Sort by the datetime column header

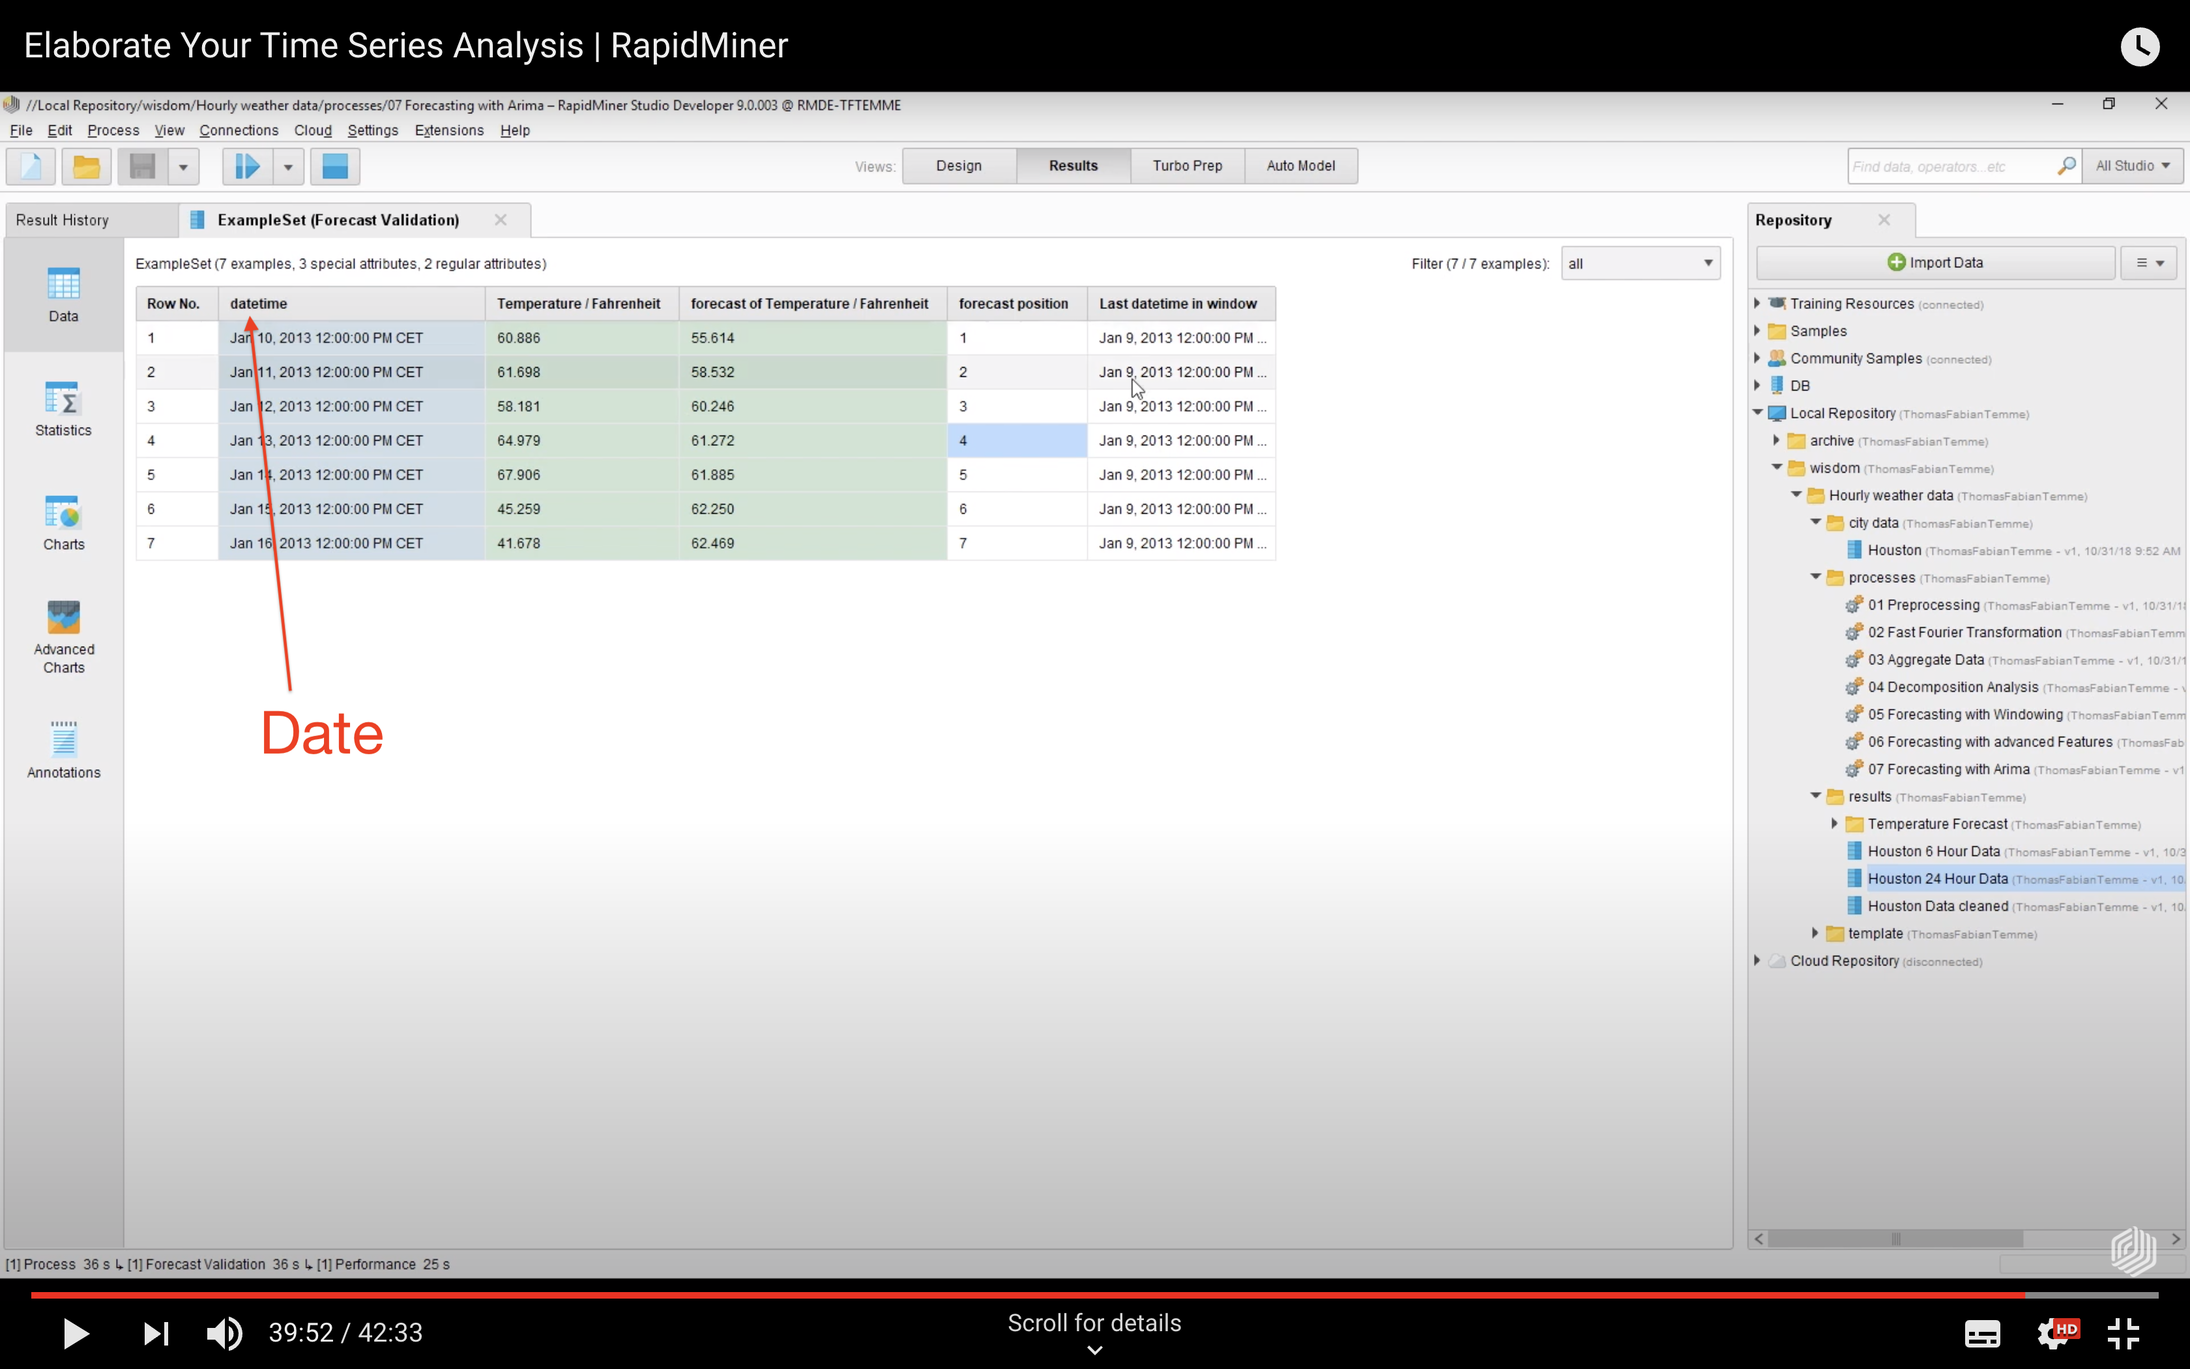click(x=351, y=303)
